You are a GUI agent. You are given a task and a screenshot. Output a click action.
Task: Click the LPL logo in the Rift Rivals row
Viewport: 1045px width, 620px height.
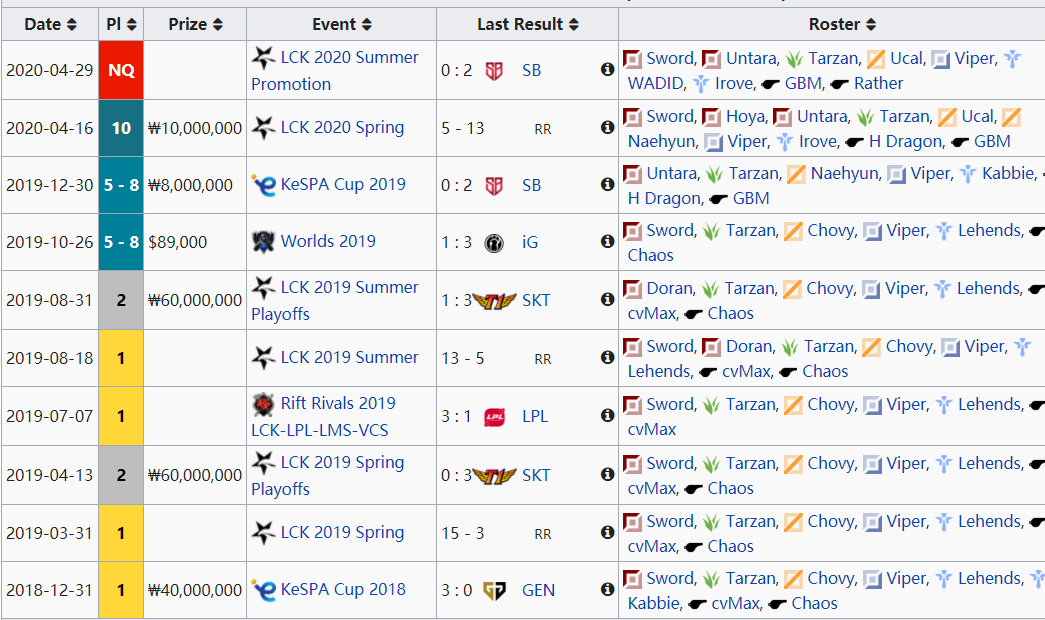click(x=494, y=416)
